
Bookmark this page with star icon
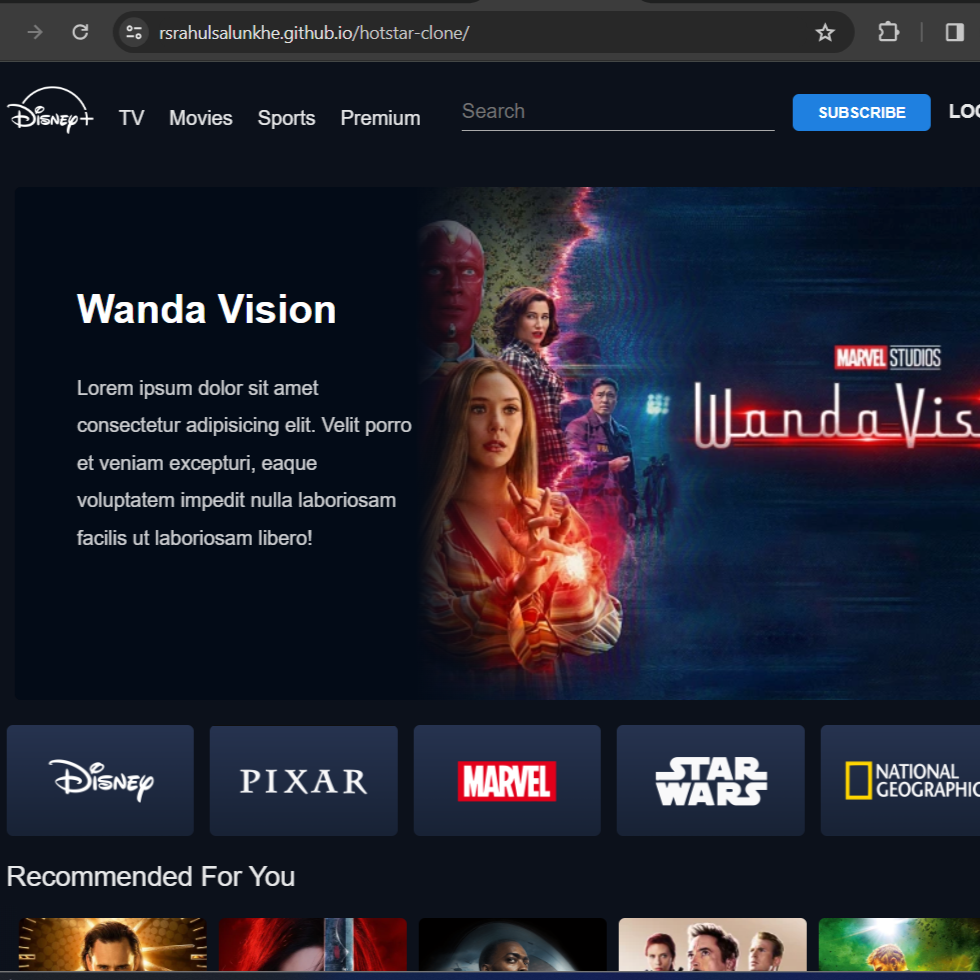point(825,33)
